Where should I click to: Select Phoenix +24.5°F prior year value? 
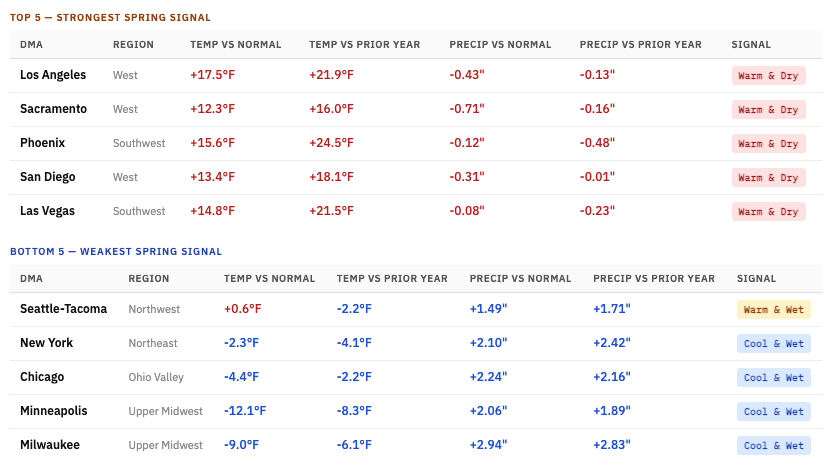tap(331, 143)
